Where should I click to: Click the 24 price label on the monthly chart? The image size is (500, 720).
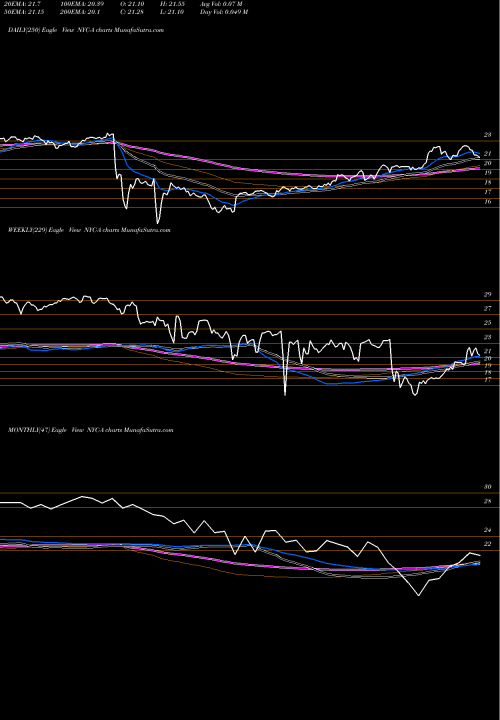click(487, 530)
